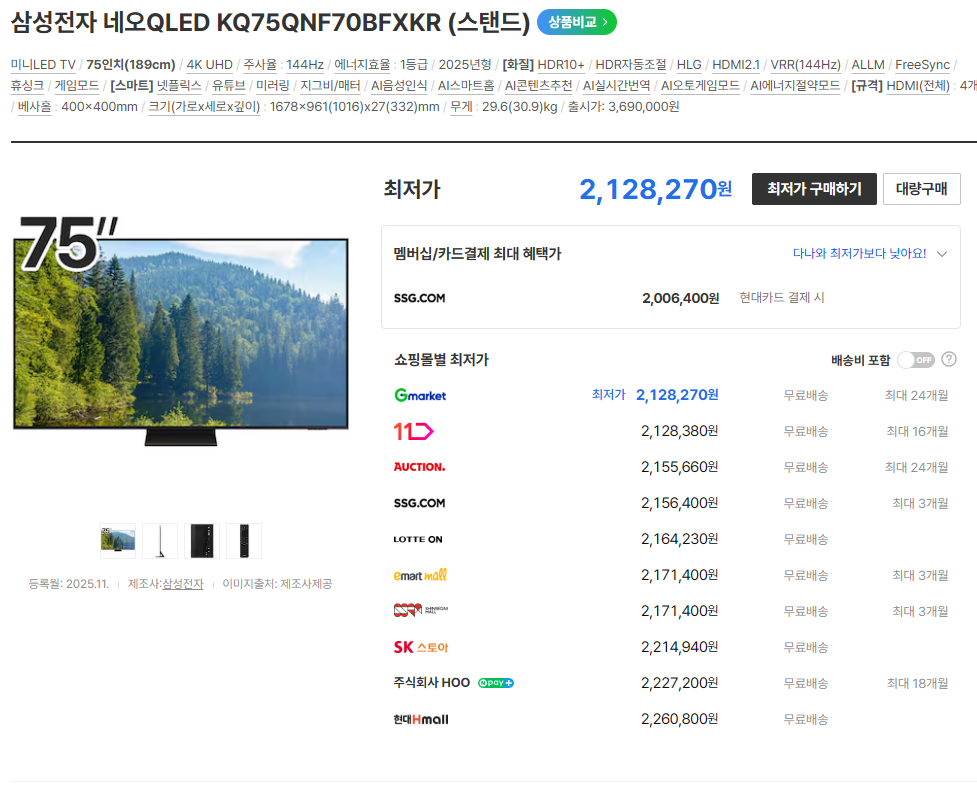Screen dimensions: 977x790
Task: Click the 최저가 구매하기 button
Action: 814,189
